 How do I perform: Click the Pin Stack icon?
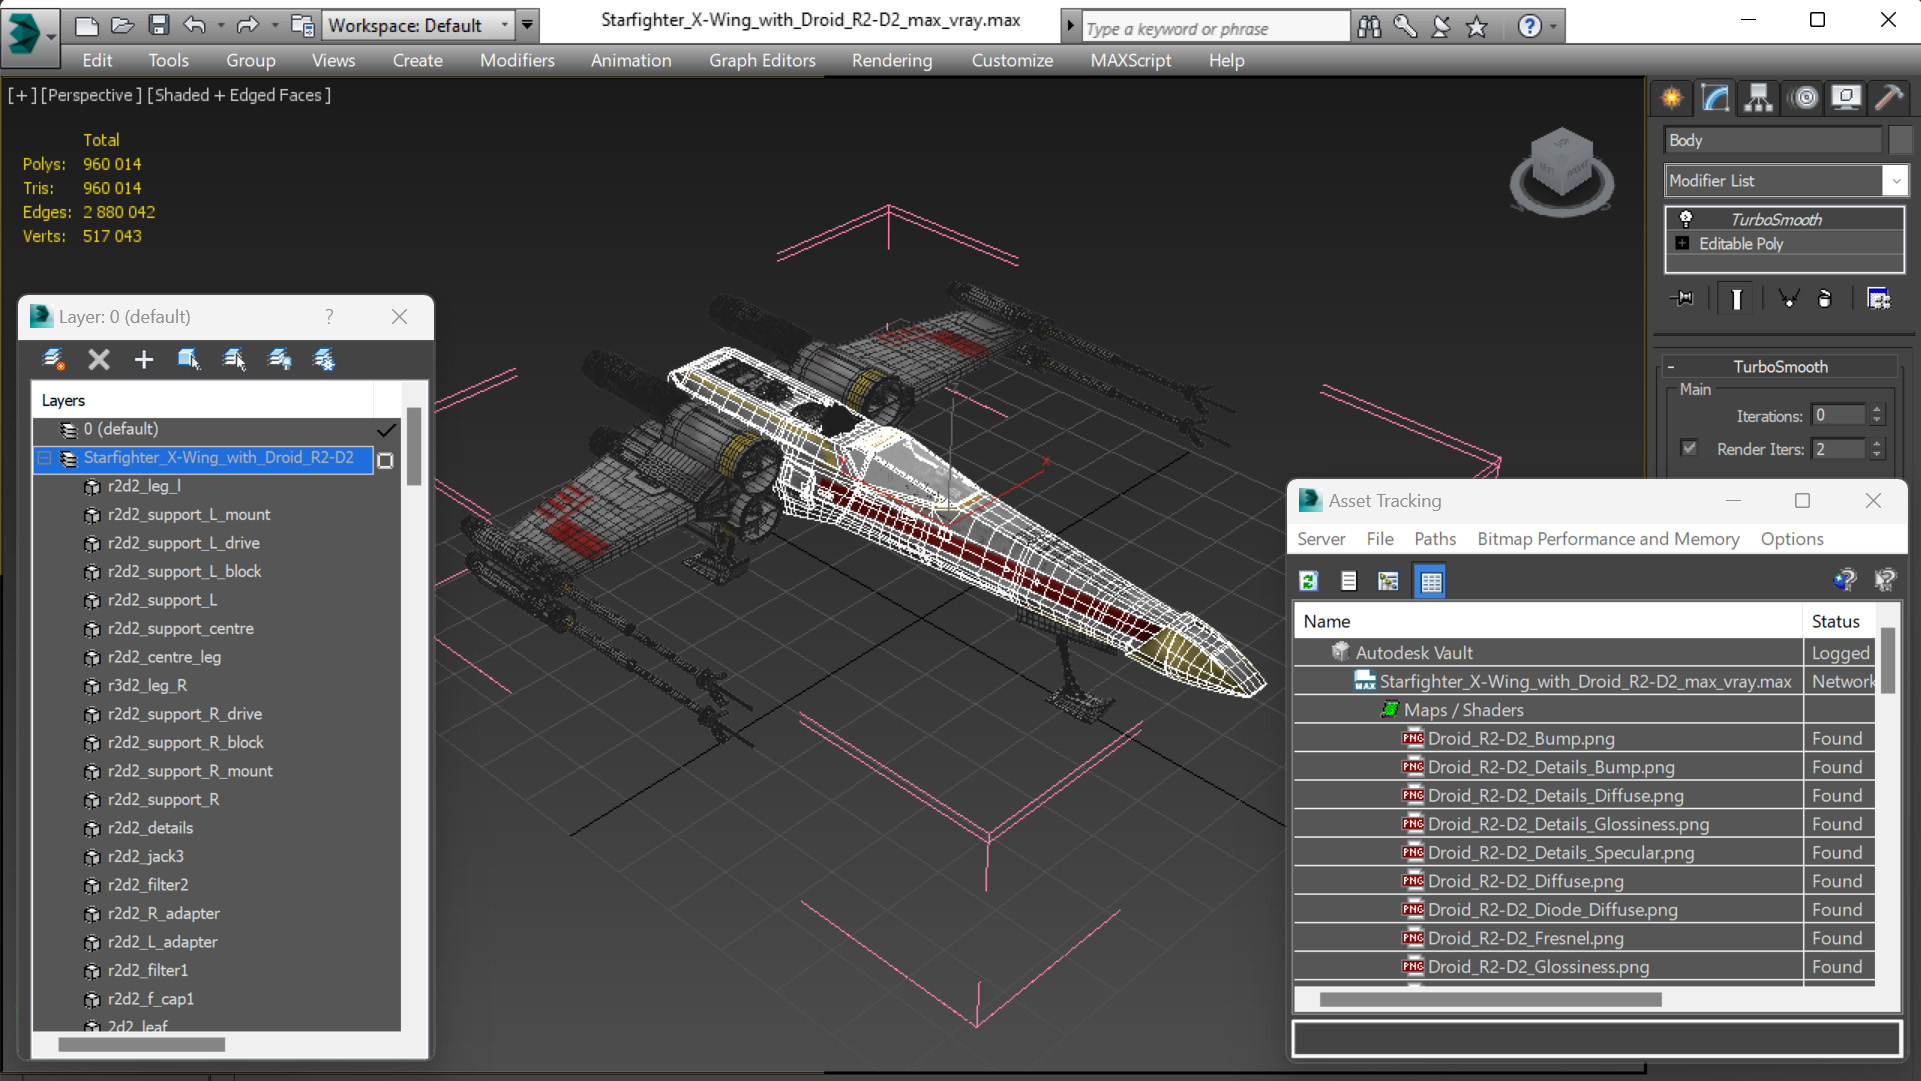(x=1683, y=299)
